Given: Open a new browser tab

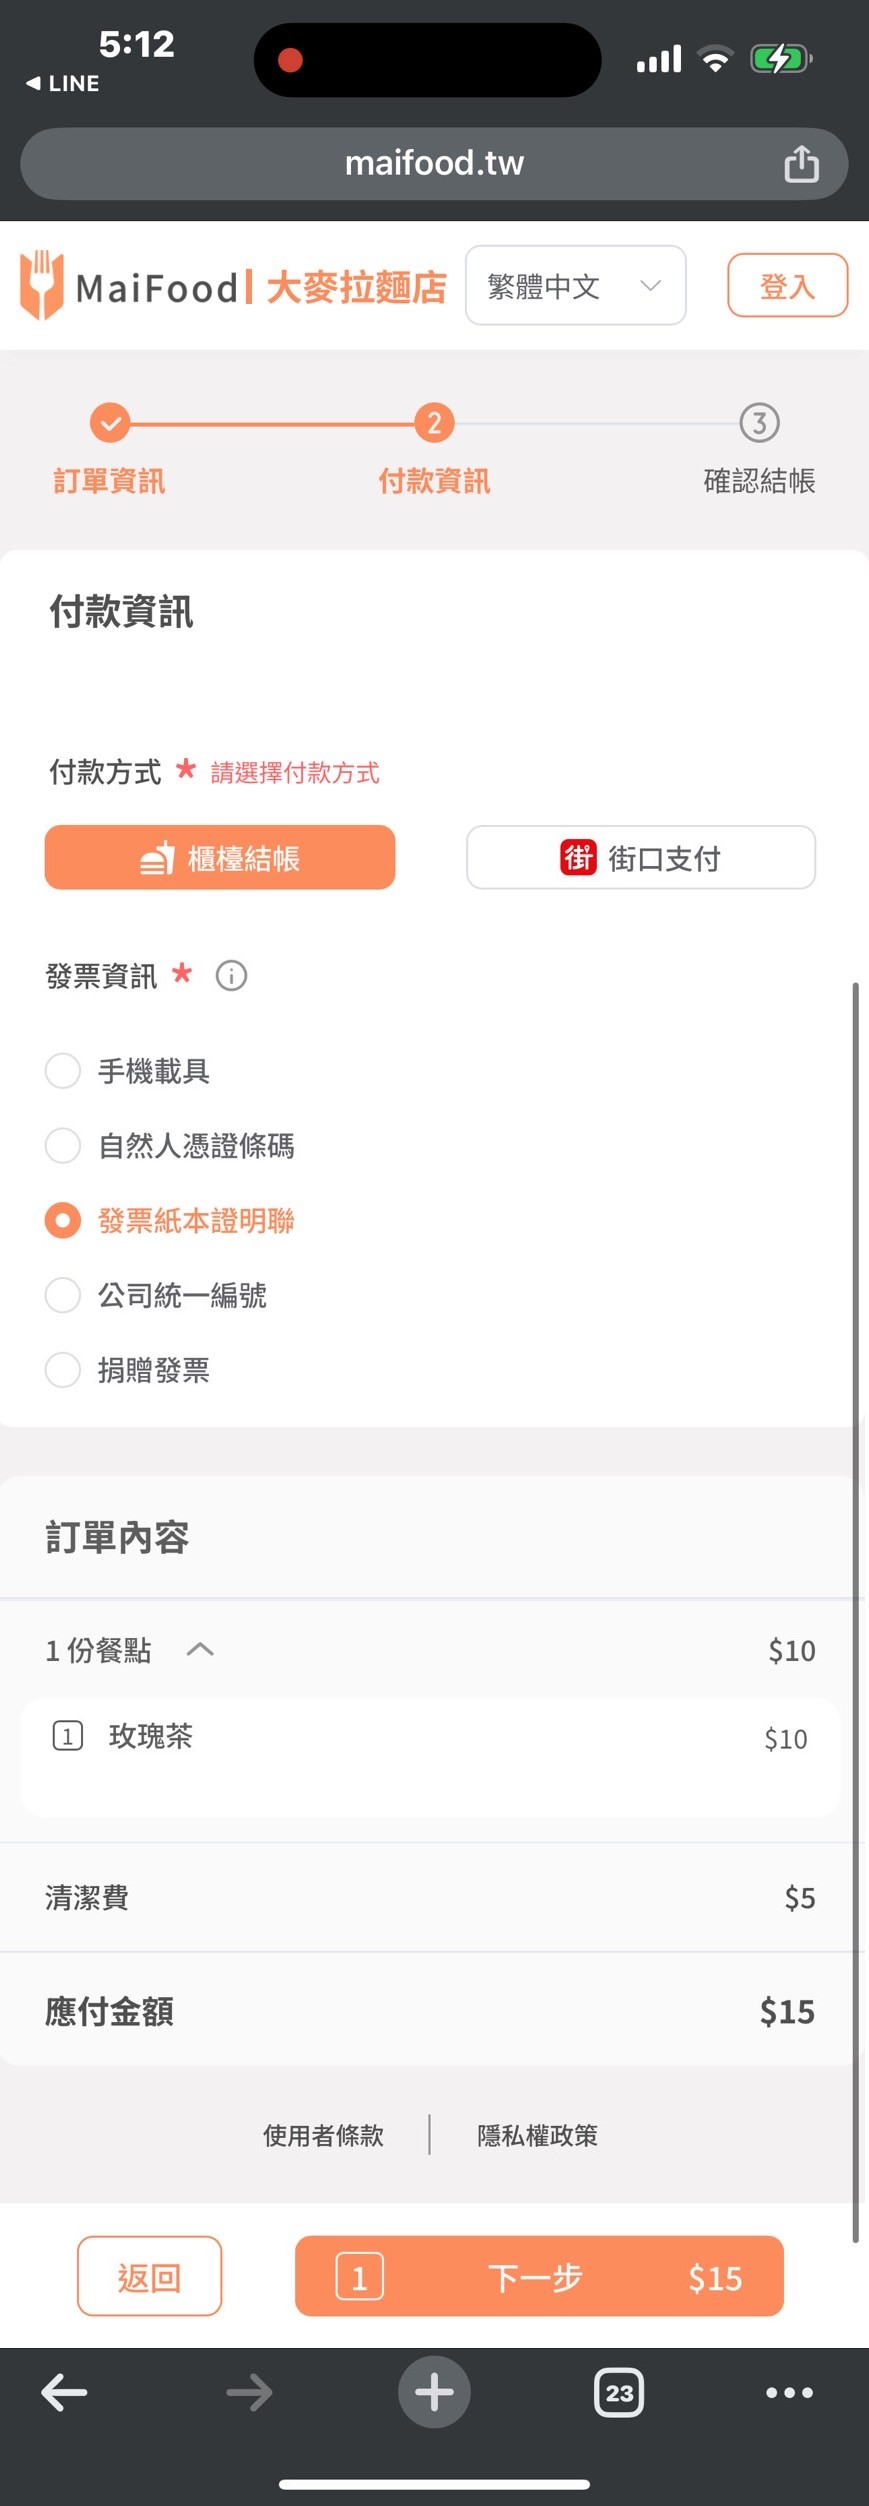Looking at the screenshot, I should pyautogui.click(x=434, y=2392).
